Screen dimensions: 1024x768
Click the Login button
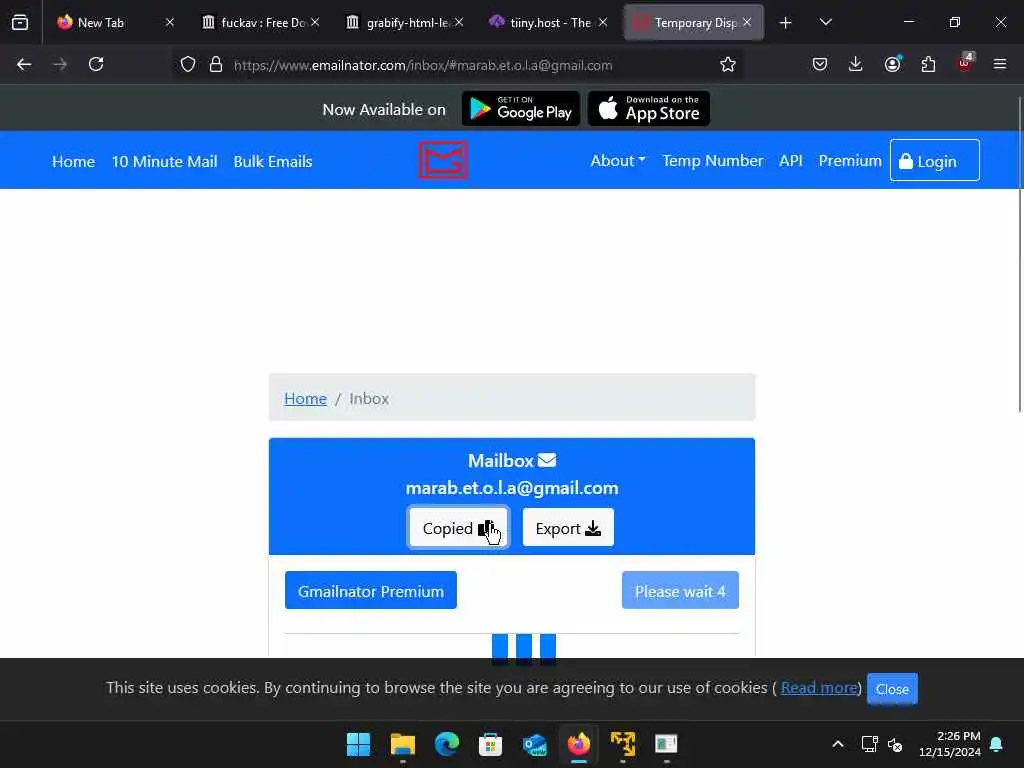[935, 160]
